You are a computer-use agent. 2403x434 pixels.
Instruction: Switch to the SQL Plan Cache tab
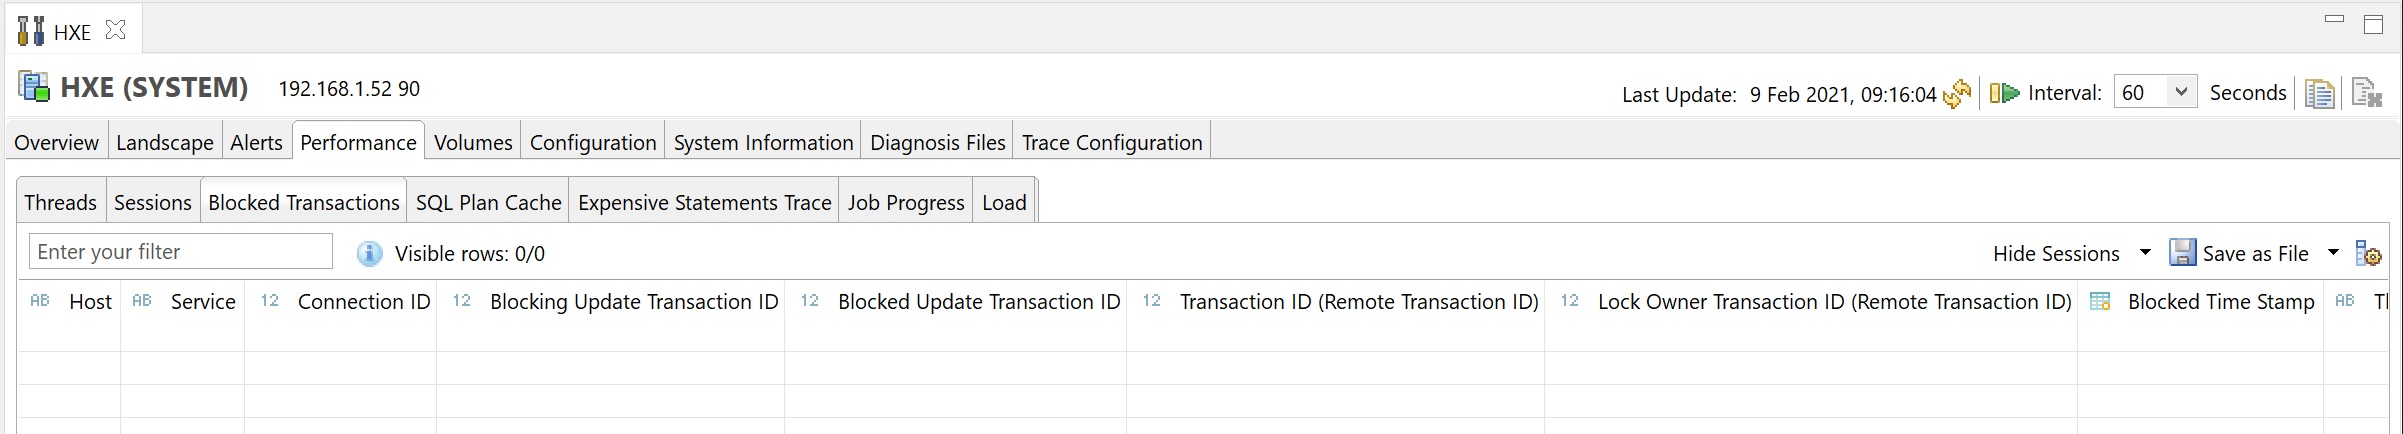pyautogui.click(x=488, y=203)
